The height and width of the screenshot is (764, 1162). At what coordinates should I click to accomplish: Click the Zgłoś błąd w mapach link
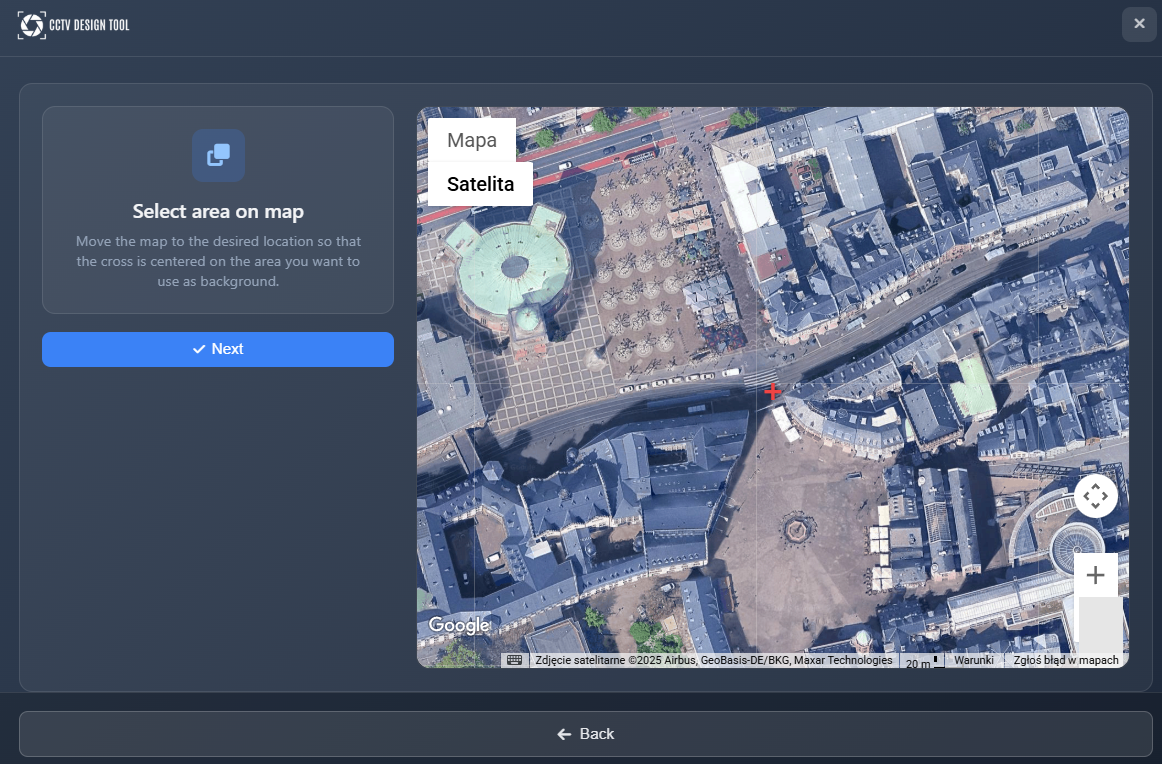(x=1065, y=660)
